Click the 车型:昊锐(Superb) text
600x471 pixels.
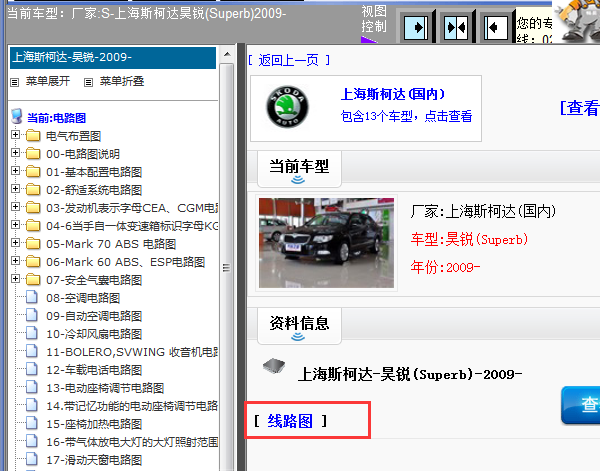pos(470,239)
